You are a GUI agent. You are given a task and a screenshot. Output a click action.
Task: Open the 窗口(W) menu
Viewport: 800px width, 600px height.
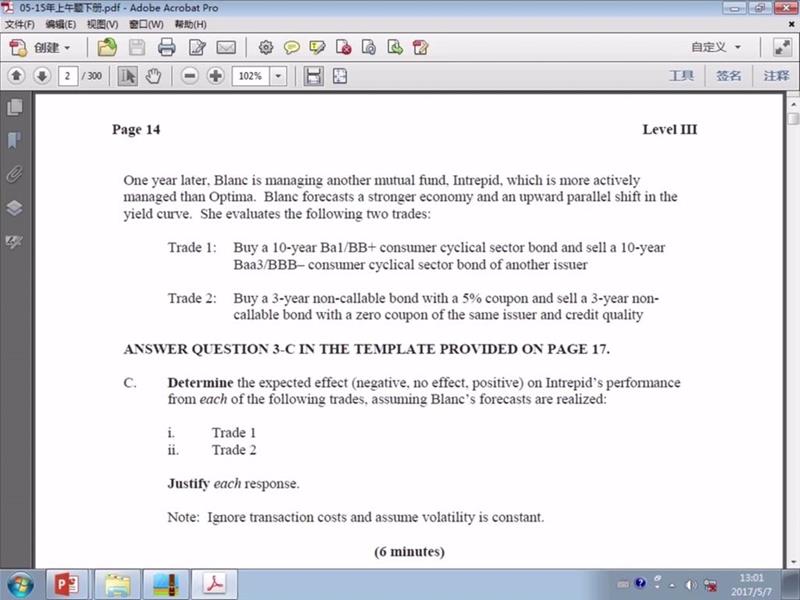click(146, 24)
